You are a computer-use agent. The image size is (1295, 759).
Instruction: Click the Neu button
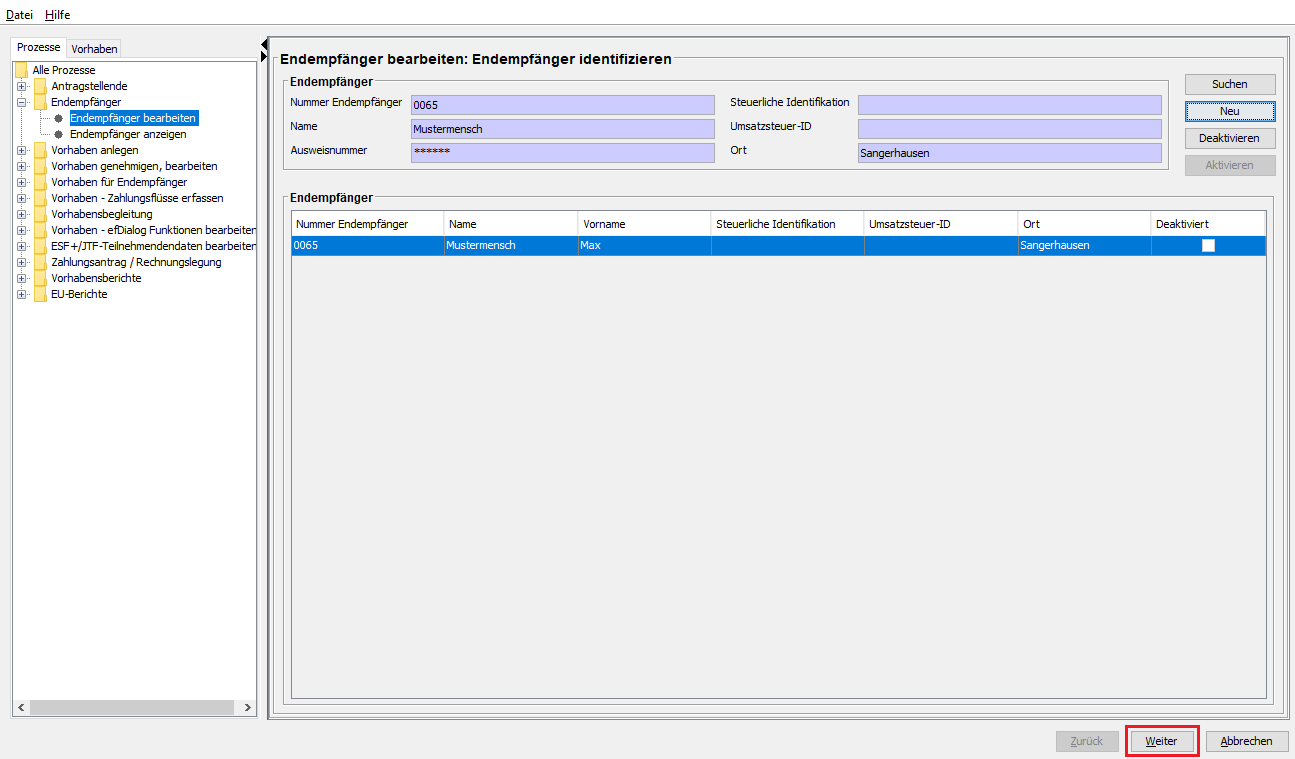(1230, 111)
